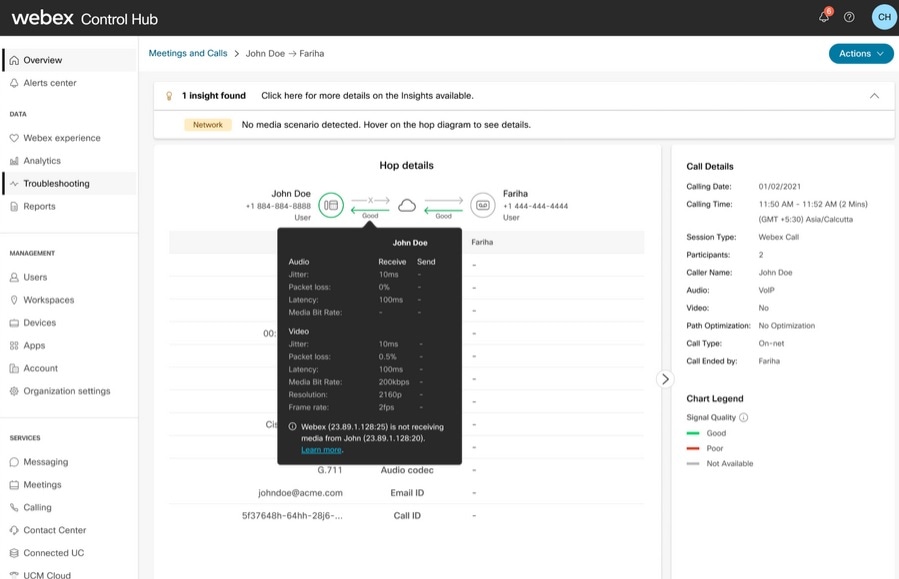Click phone number +1 884-884-8888
This screenshot has height=579, width=899.
(278, 206)
